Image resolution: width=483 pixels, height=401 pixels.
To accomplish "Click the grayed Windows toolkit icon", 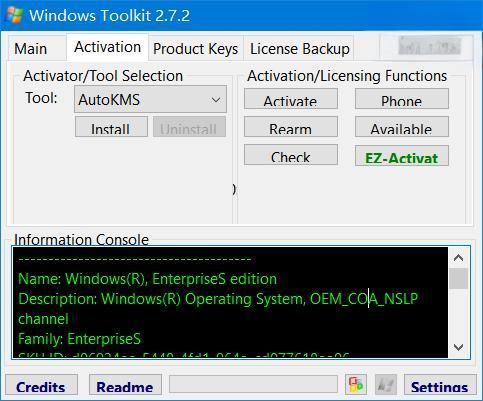I will [386, 384].
